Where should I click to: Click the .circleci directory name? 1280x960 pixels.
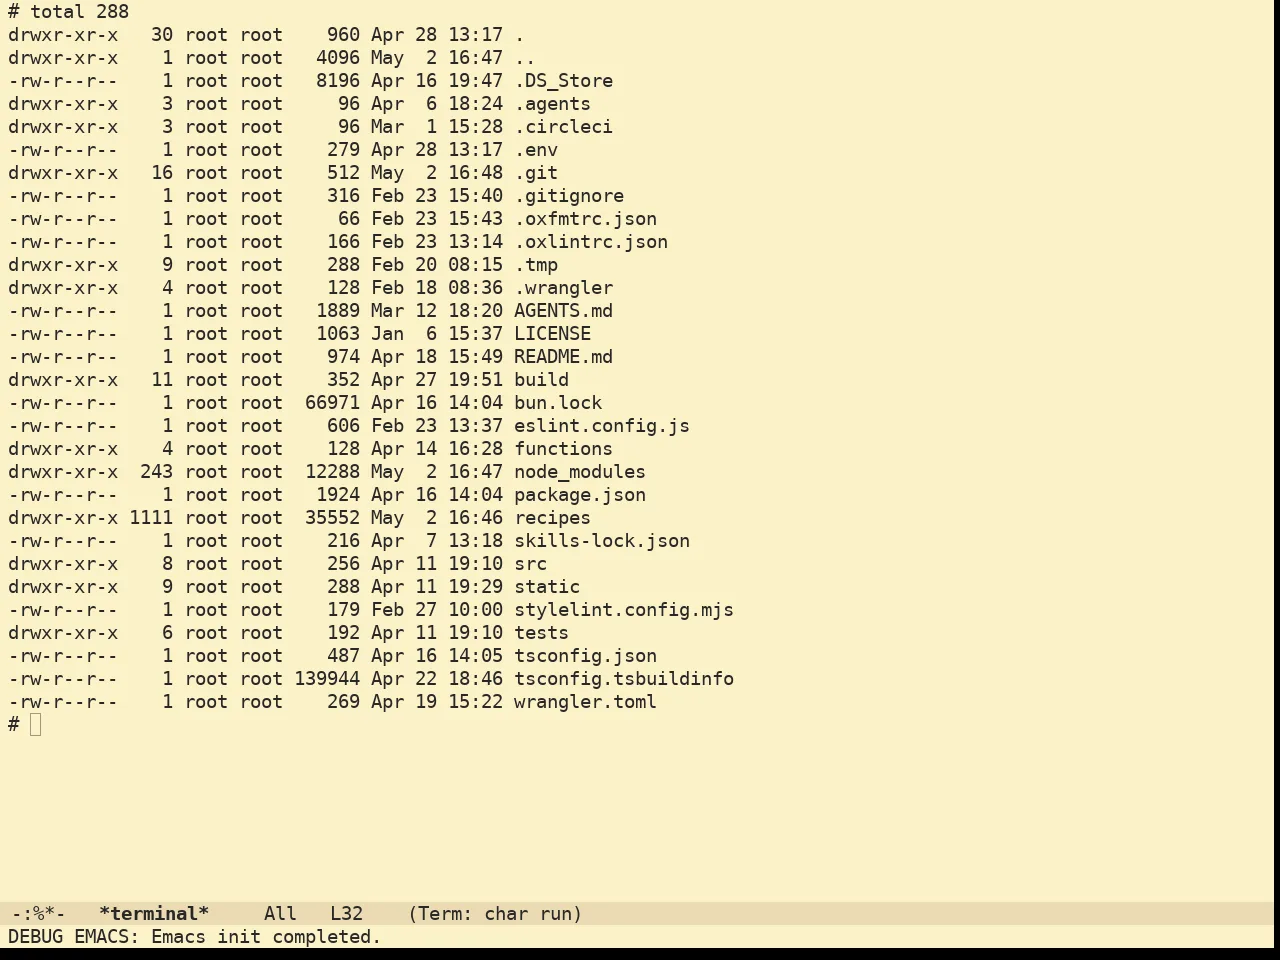point(563,127)
